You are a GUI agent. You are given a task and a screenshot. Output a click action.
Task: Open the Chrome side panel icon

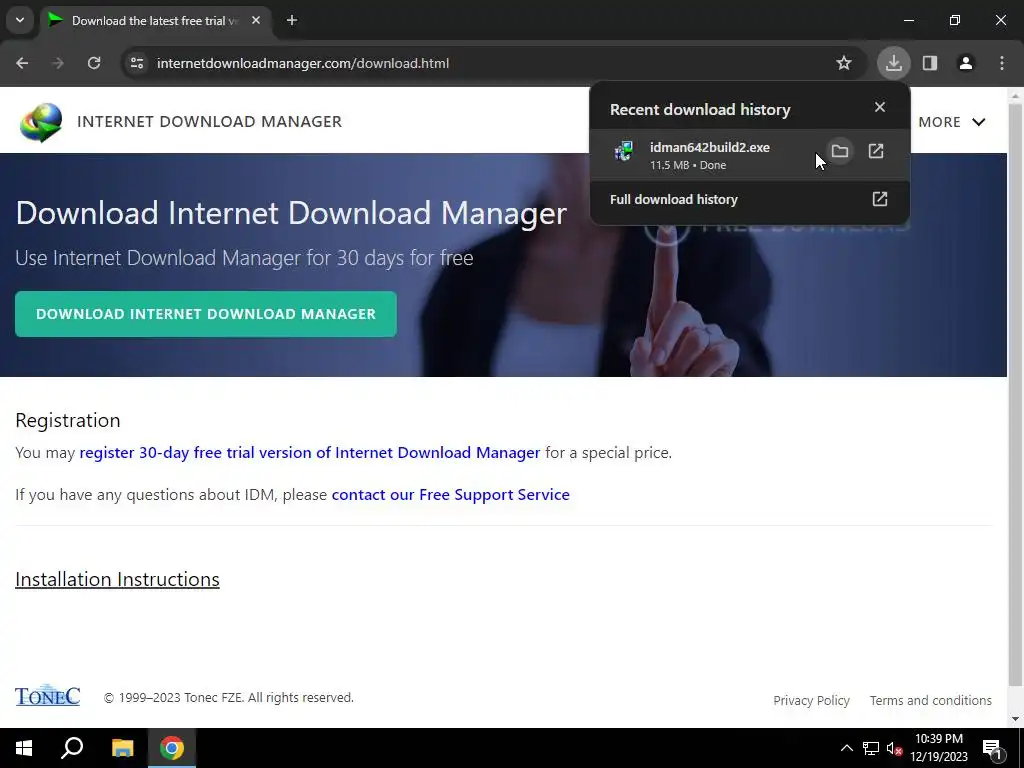[930, 63]
